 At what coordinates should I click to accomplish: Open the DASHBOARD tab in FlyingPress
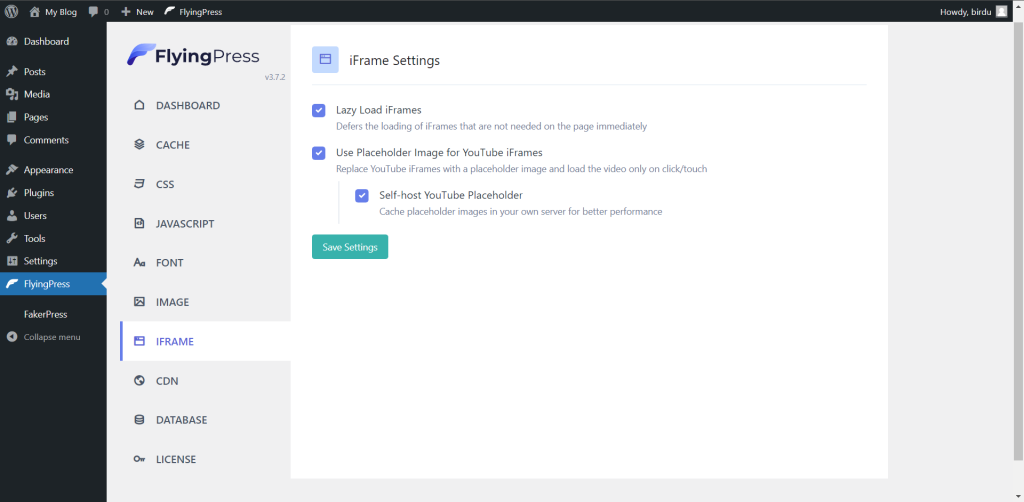[205, 105]
